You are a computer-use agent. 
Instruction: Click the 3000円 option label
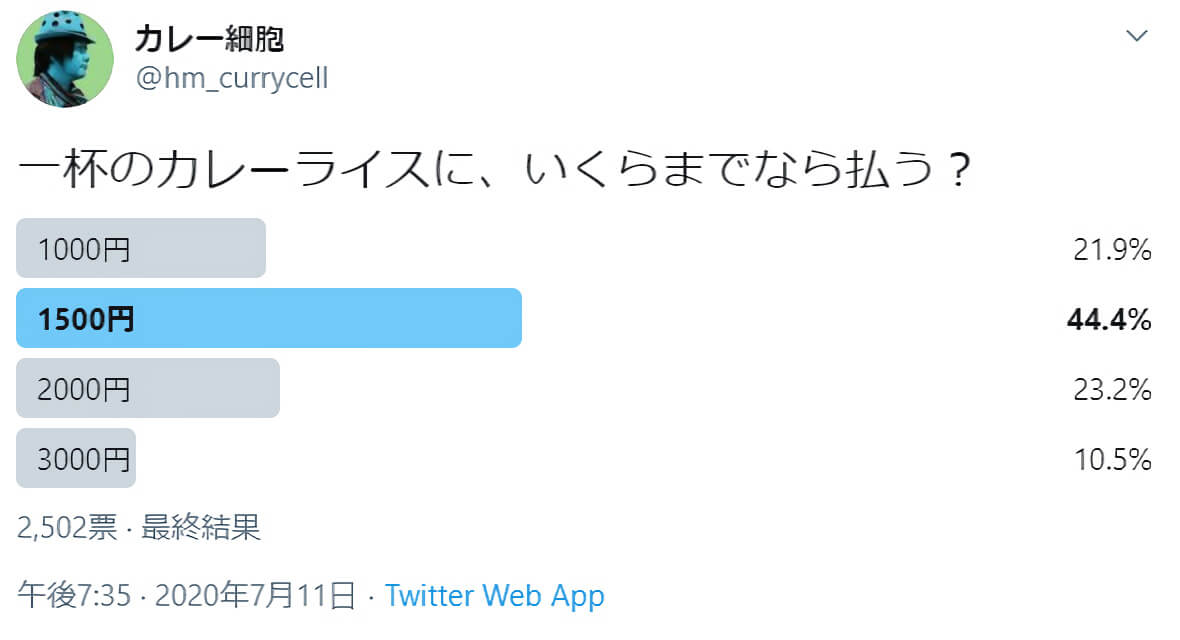84,459
